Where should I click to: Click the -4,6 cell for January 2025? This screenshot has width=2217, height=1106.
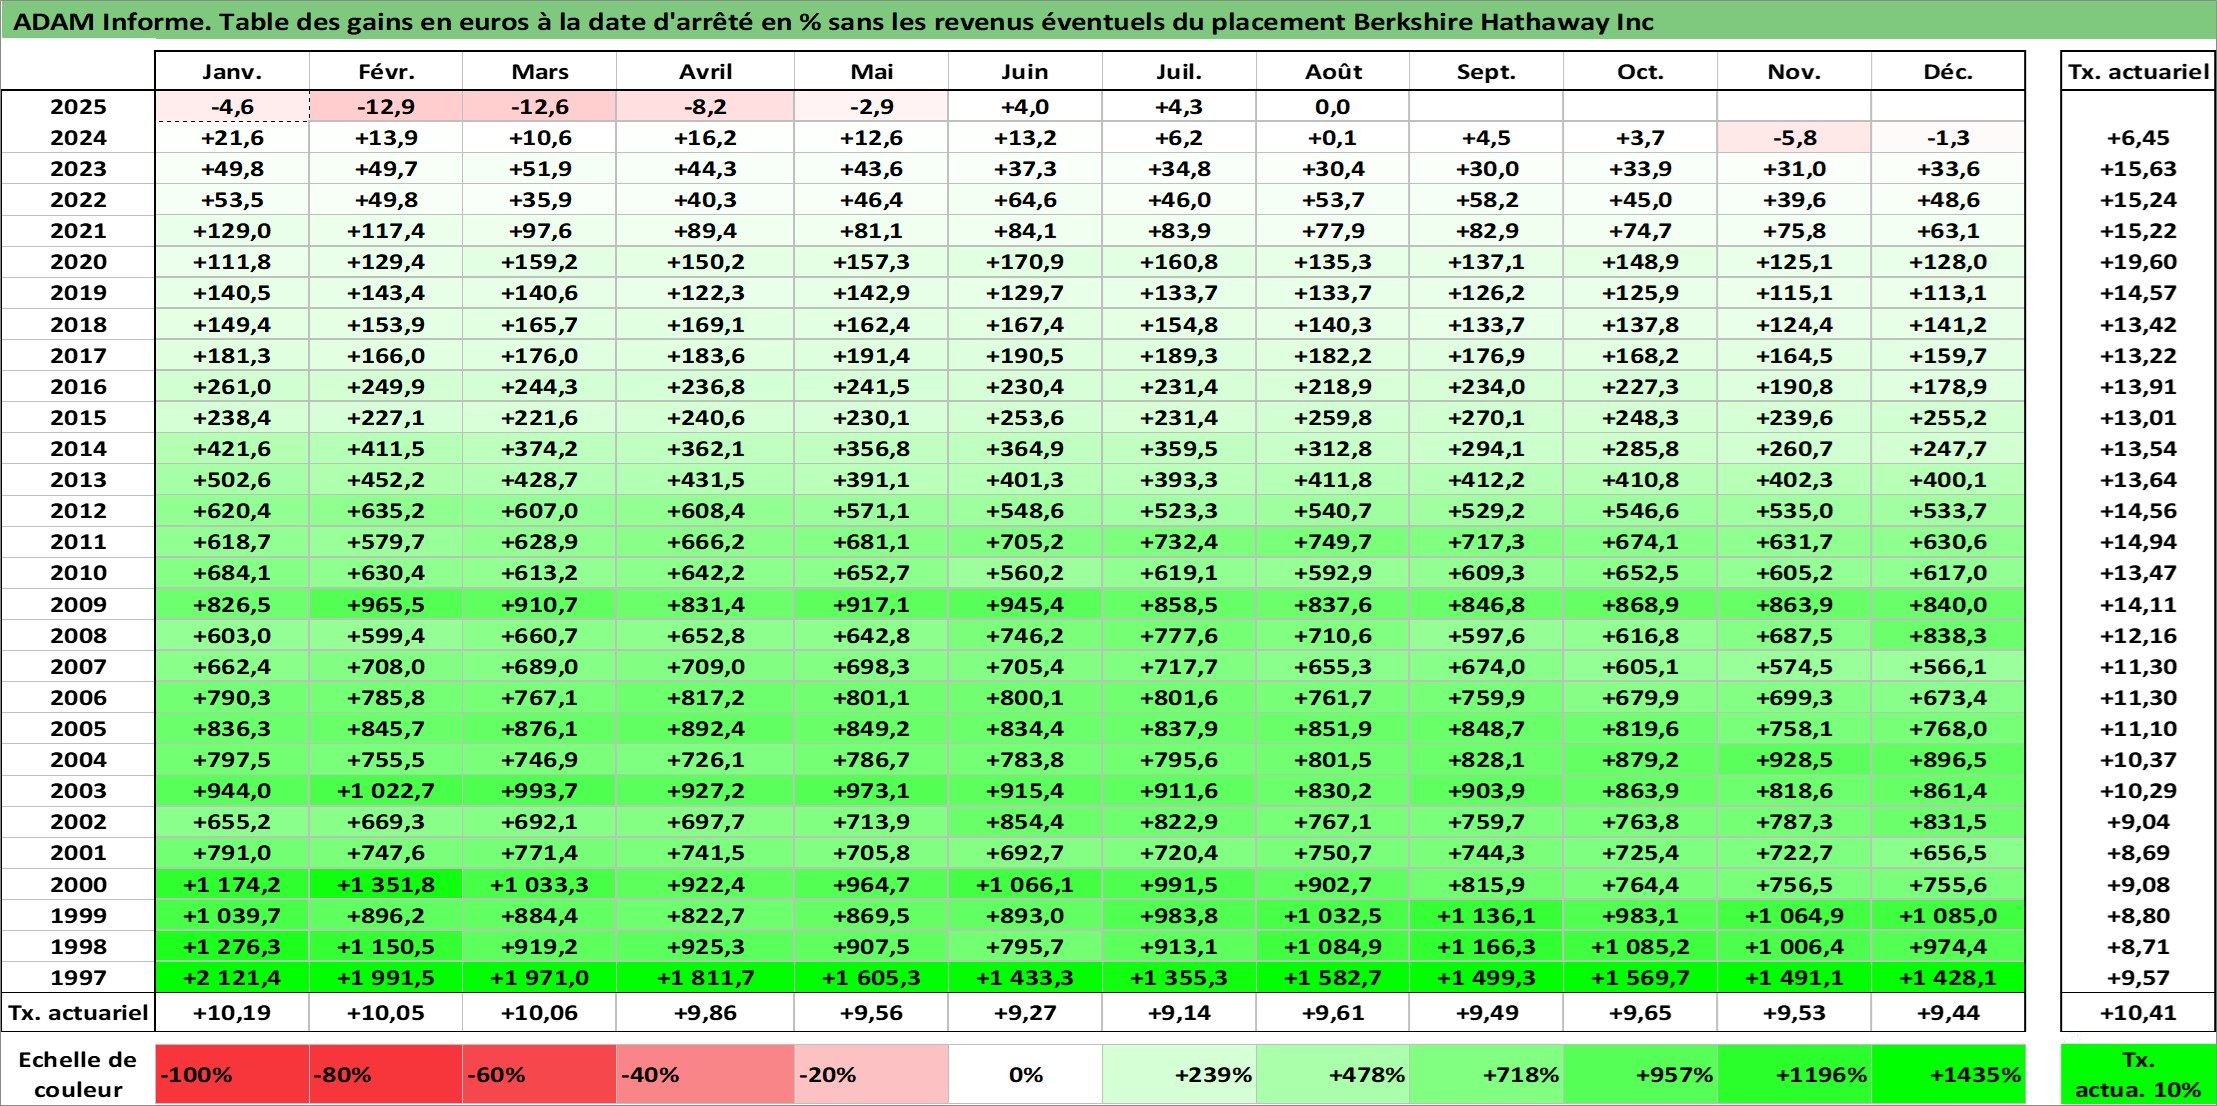pyautogui.click(x=232, y=107)
